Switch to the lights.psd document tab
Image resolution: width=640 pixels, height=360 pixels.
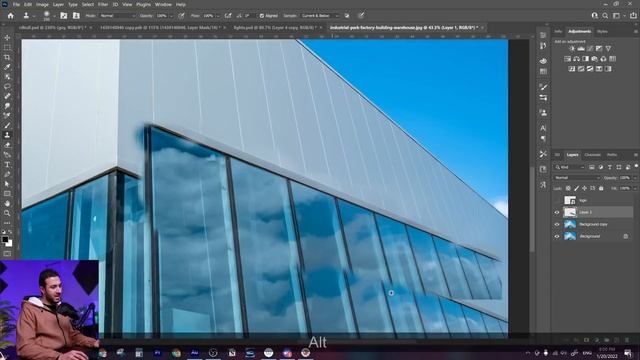tap(275, 28)
